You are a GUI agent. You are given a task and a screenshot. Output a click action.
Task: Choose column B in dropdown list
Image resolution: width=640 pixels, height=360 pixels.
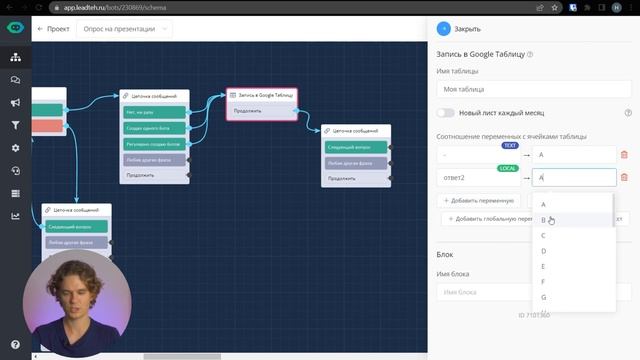tap(573, 220)
